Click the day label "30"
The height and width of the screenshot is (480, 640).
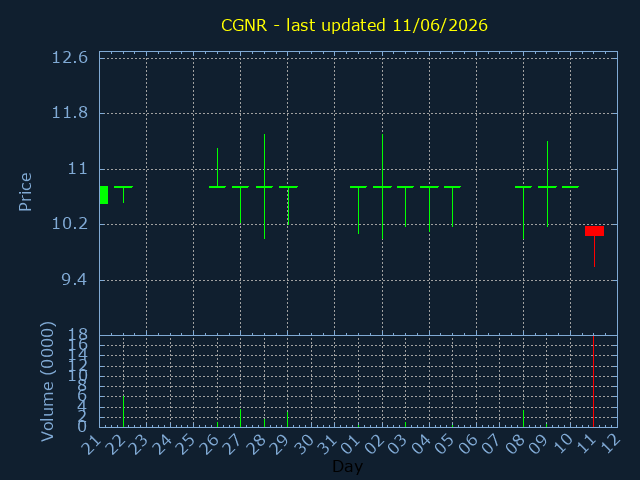(x=303, y=444)
